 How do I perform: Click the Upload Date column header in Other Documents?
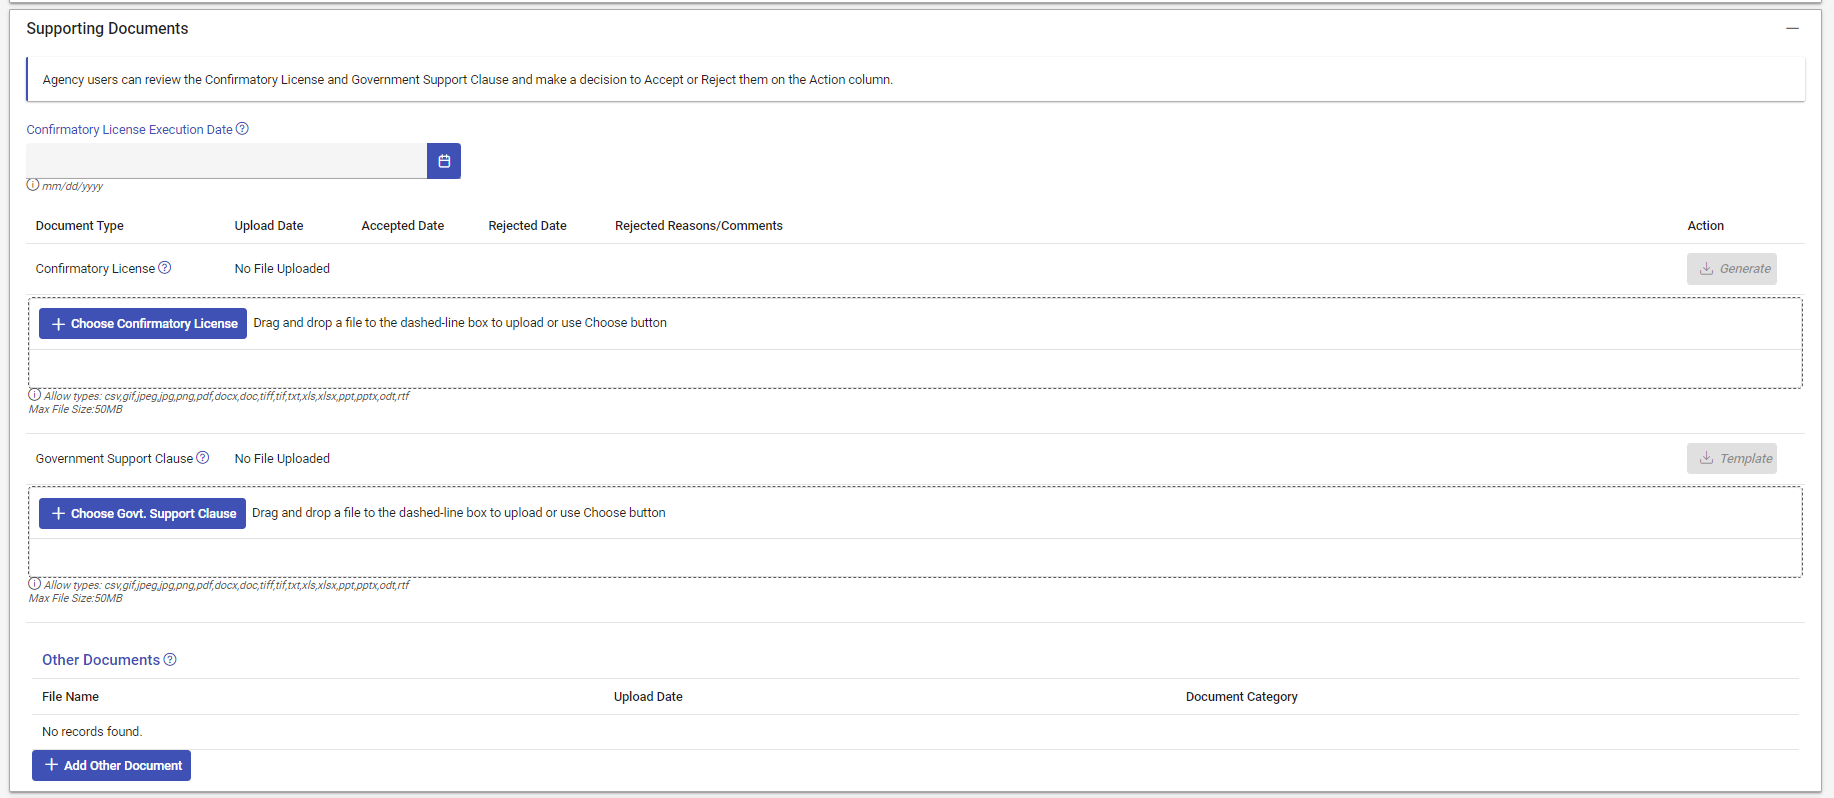click(648, 697)
